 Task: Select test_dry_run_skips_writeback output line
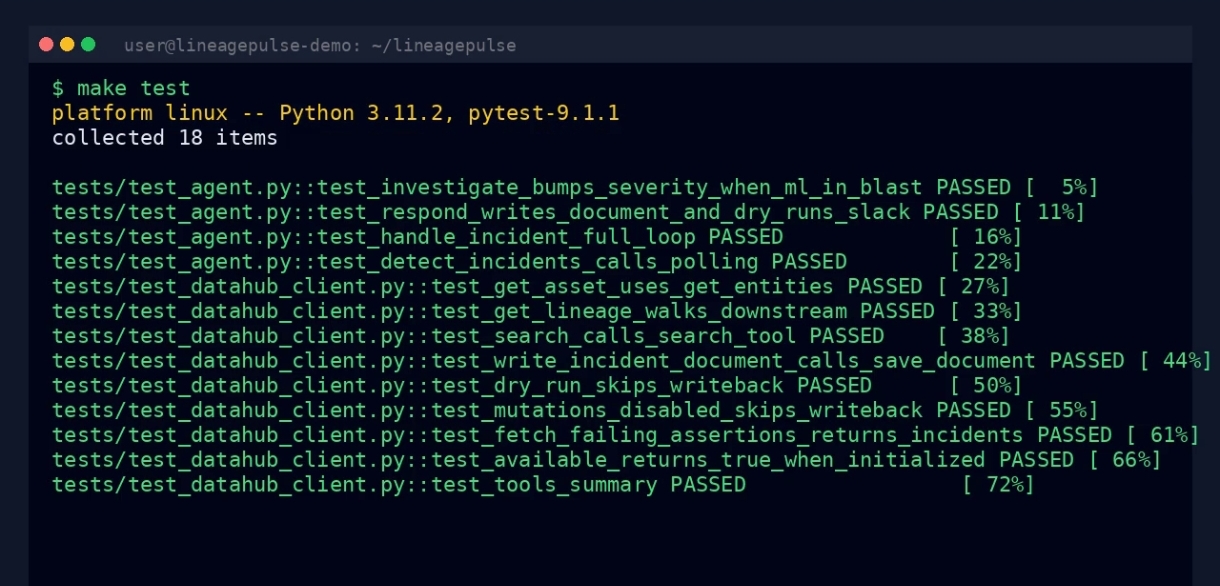[537, 385]
